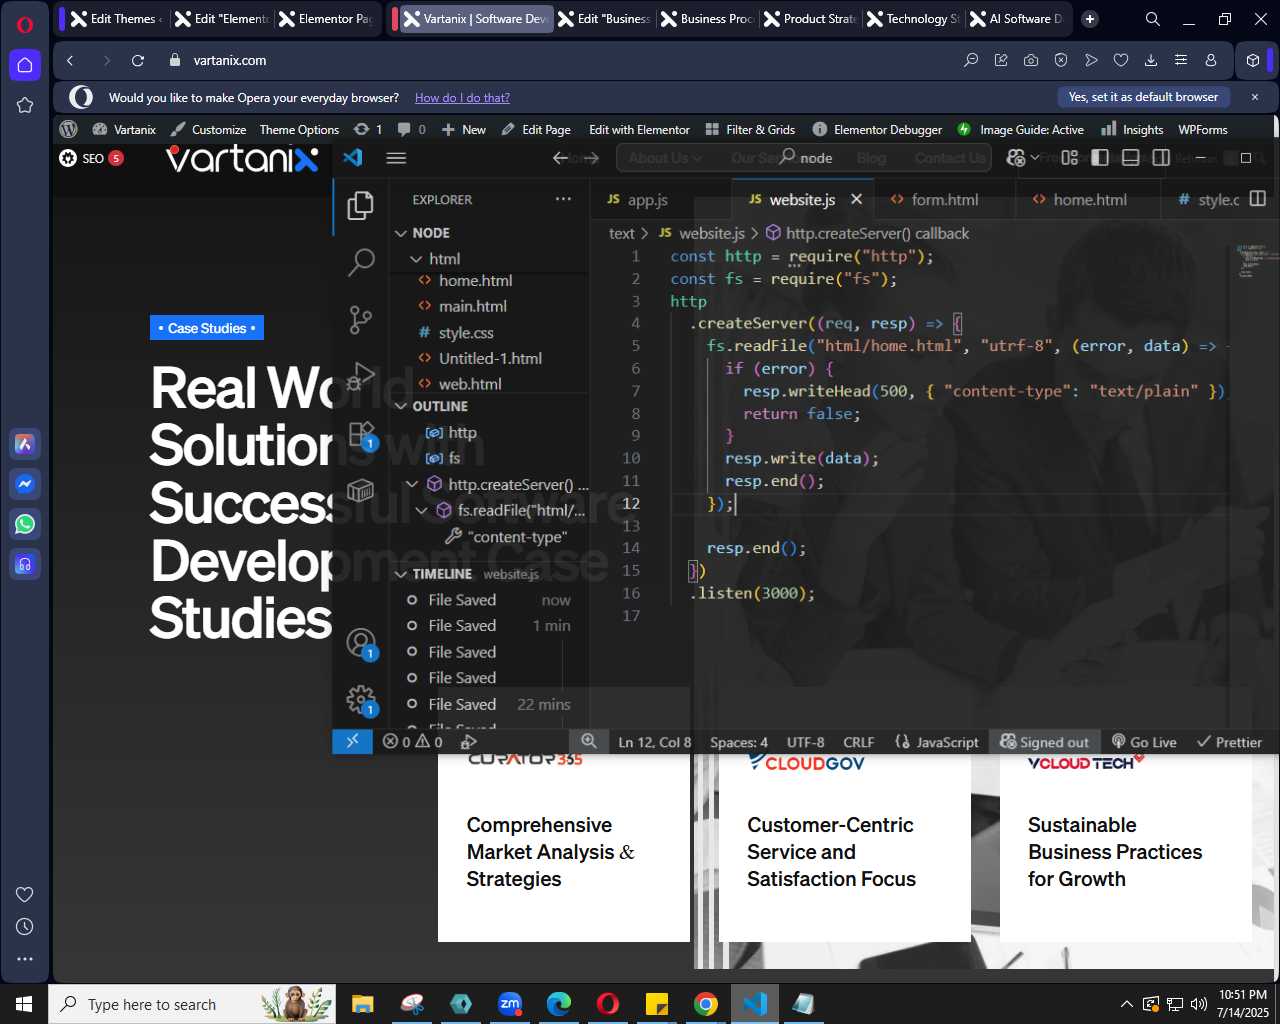Click Ln 12, Col 8 cursor position
This screenshot has width=1280, height=1024.
point(654,742)
